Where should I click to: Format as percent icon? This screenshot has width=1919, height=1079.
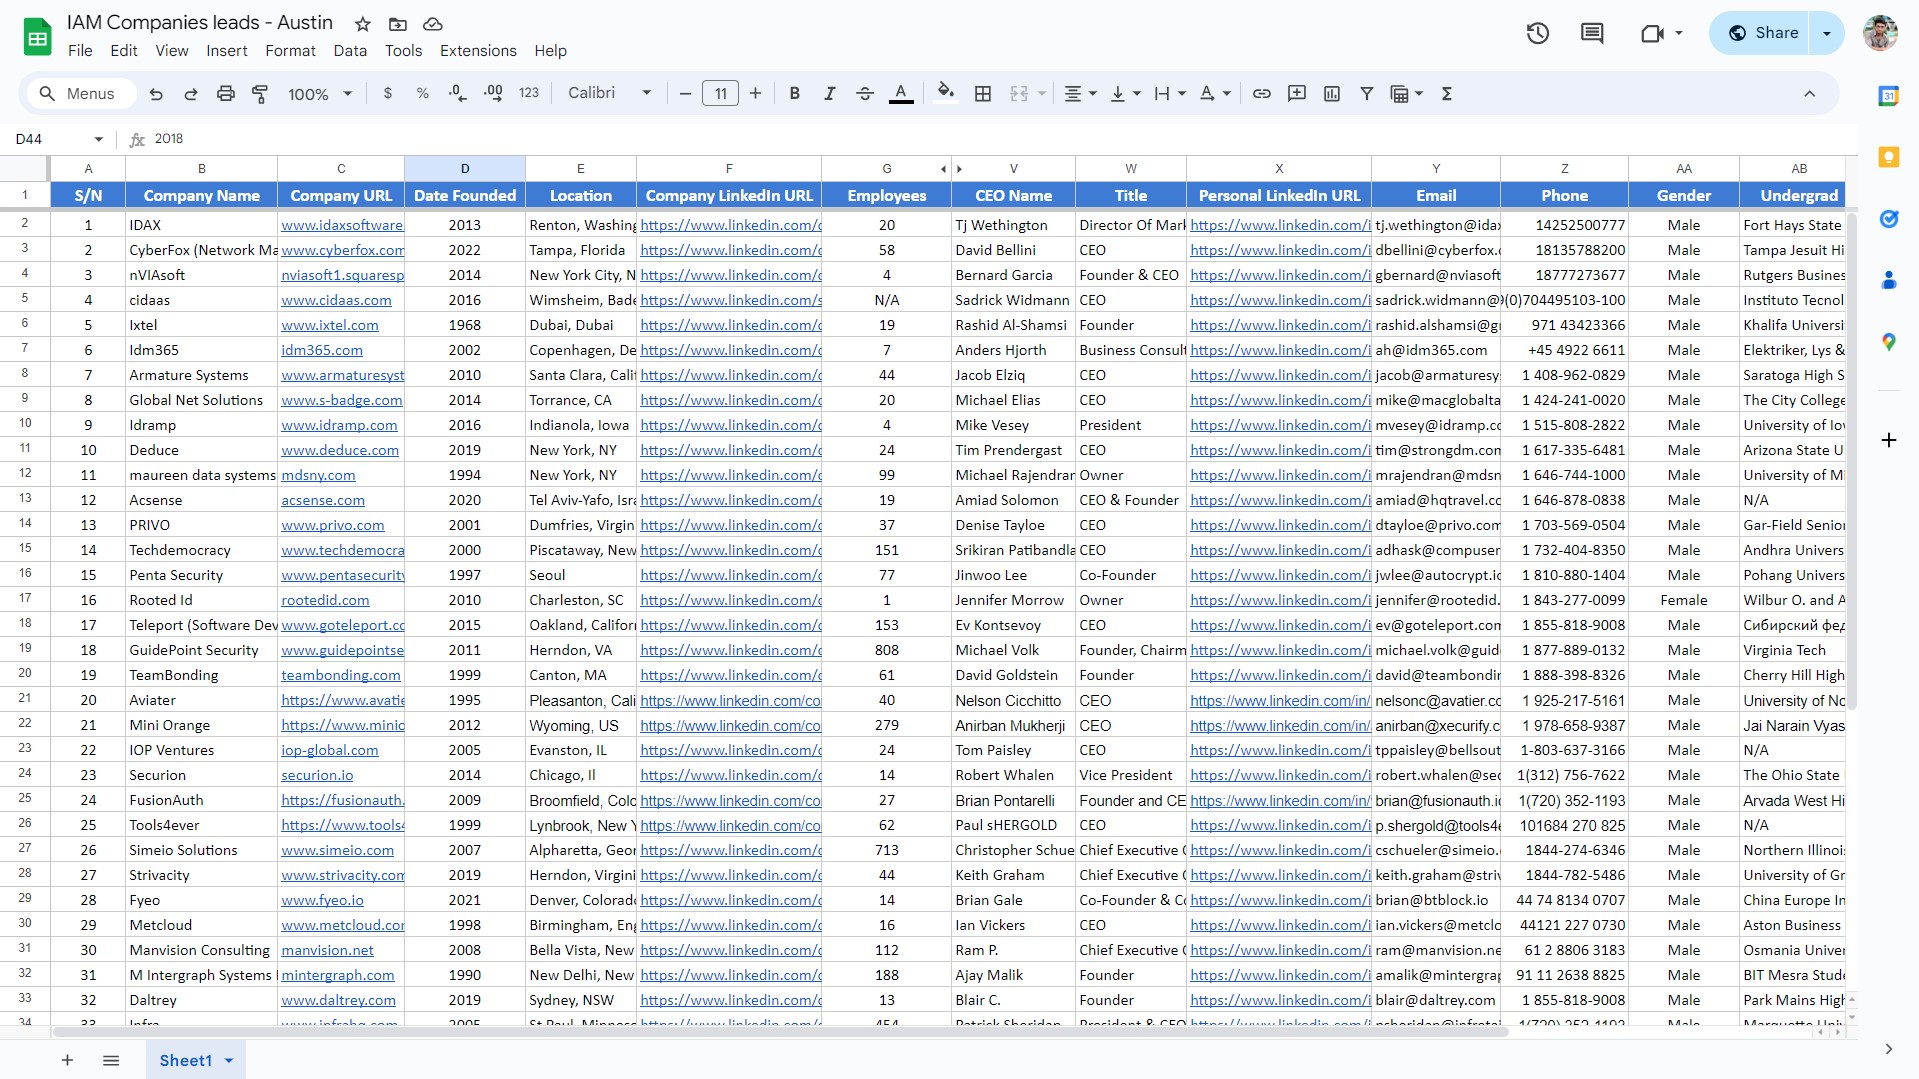click(423, 94)
